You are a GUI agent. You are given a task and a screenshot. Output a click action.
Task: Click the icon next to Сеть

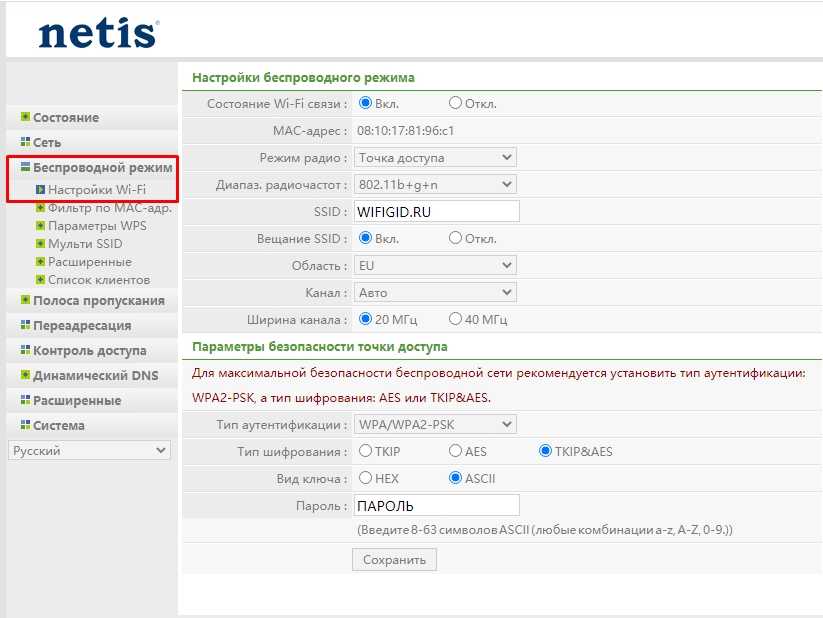click(x=25, y=142)
